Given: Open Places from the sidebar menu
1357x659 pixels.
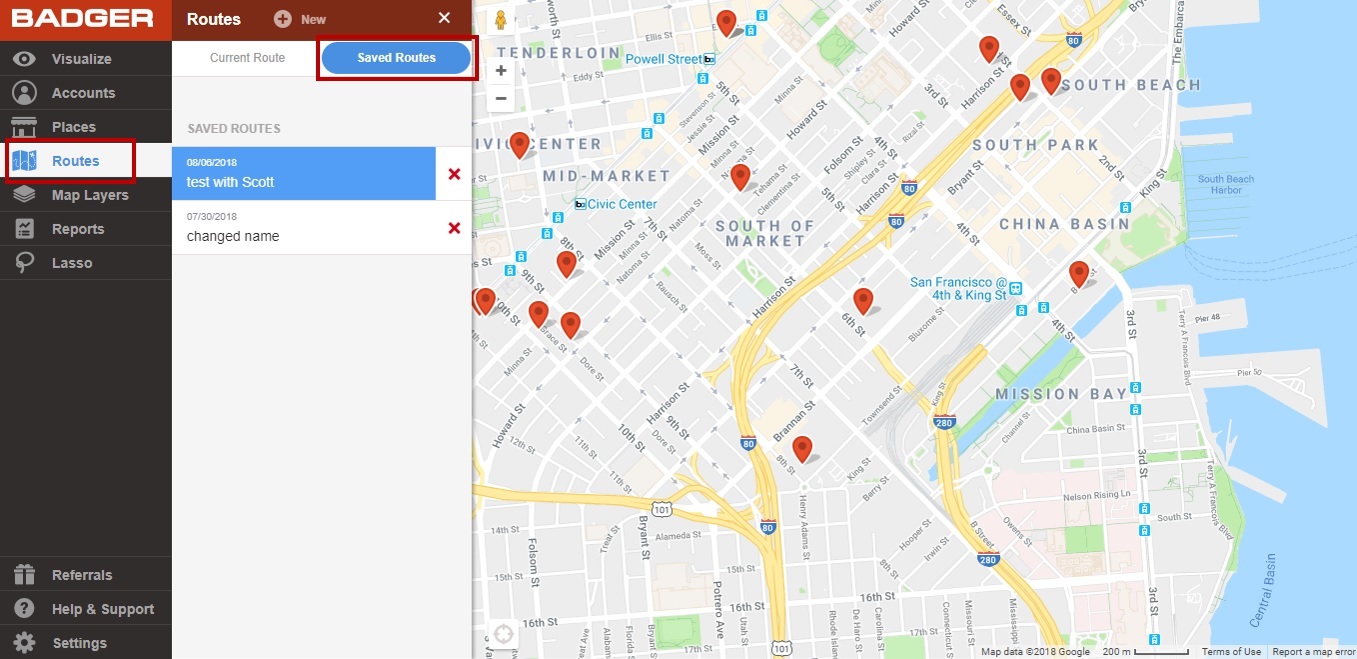Looking at the screenshot, I should click(x=86, y=127).
